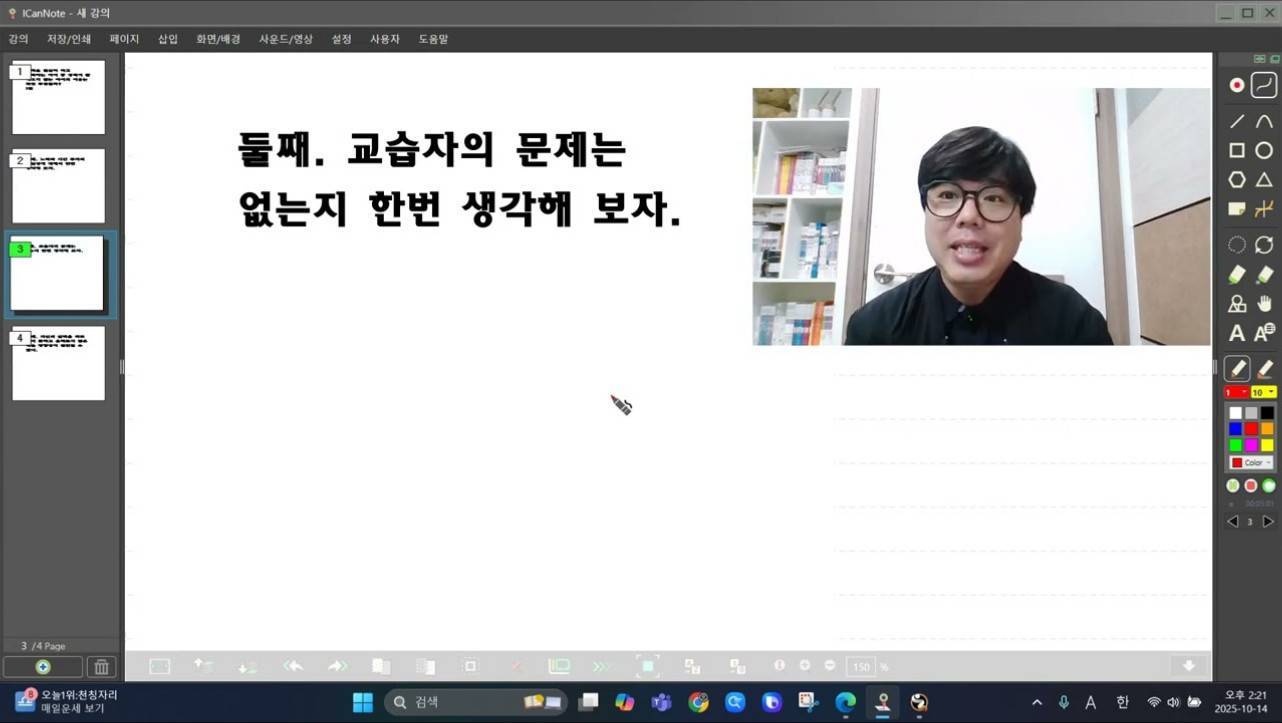Open the red pen number dropdown
This screenshot has height=723, width=1282.
pos(1237,392)
